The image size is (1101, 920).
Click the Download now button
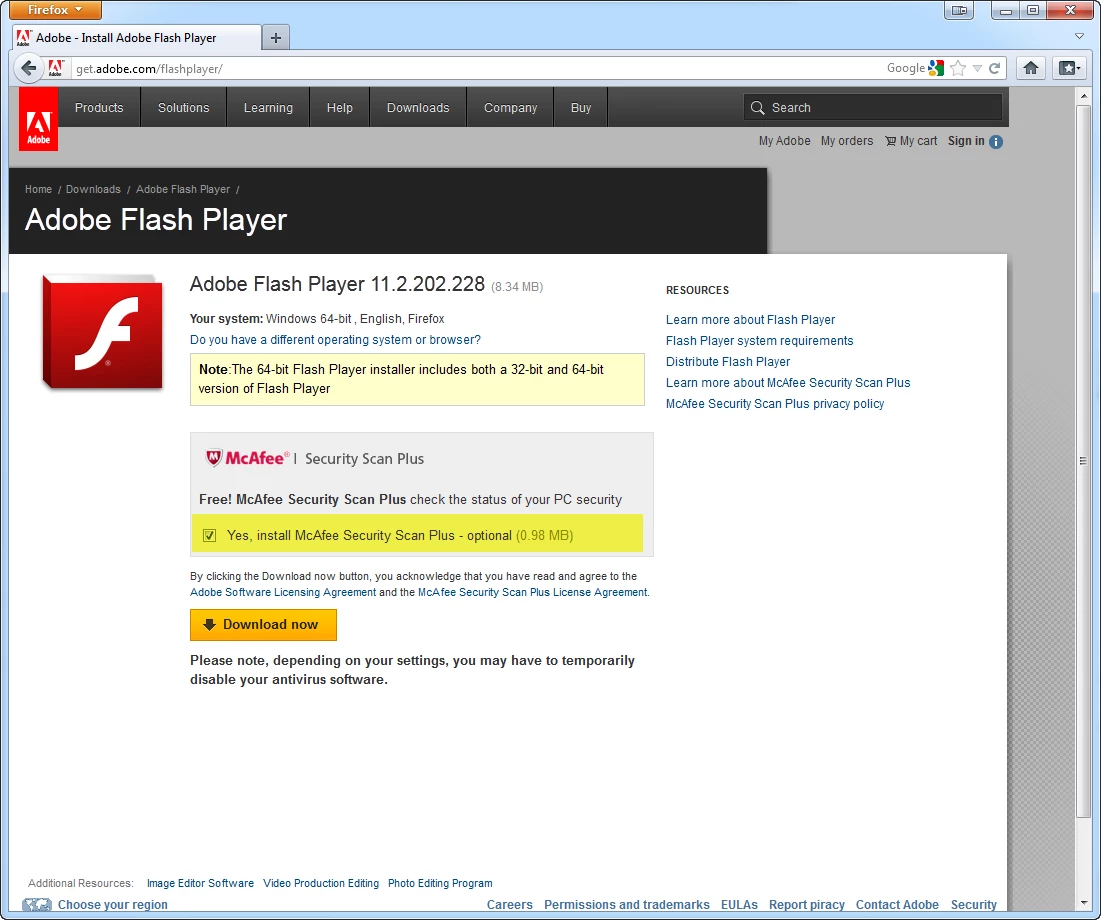tap(263, 624)
